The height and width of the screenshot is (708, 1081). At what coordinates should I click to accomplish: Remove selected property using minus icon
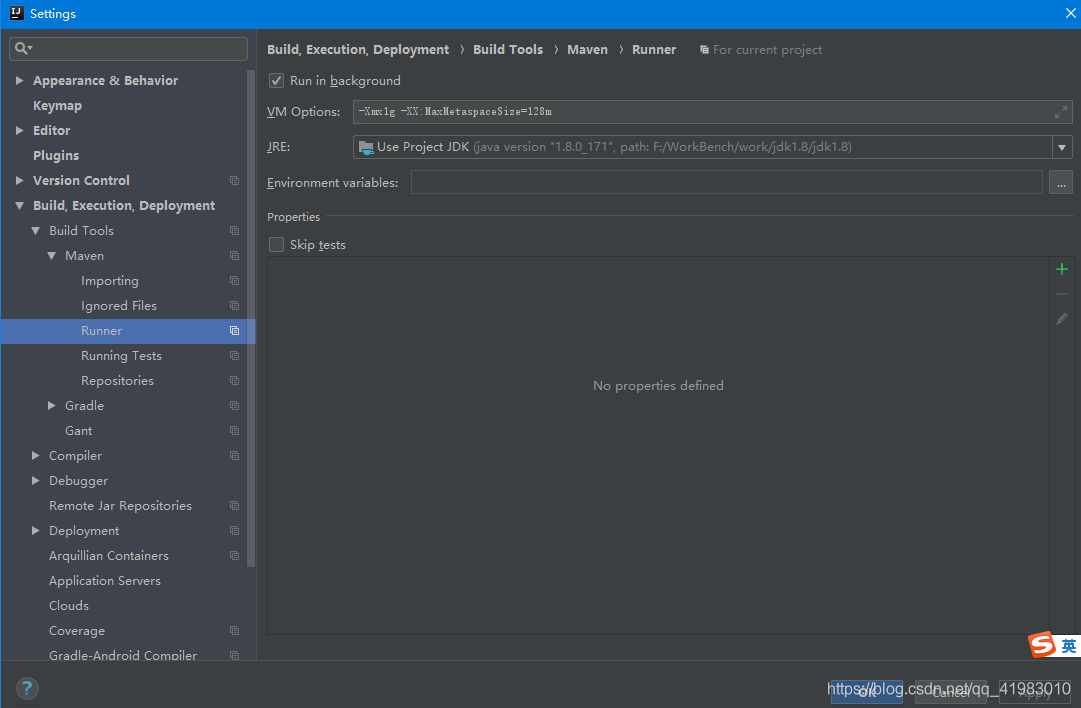1061,293
